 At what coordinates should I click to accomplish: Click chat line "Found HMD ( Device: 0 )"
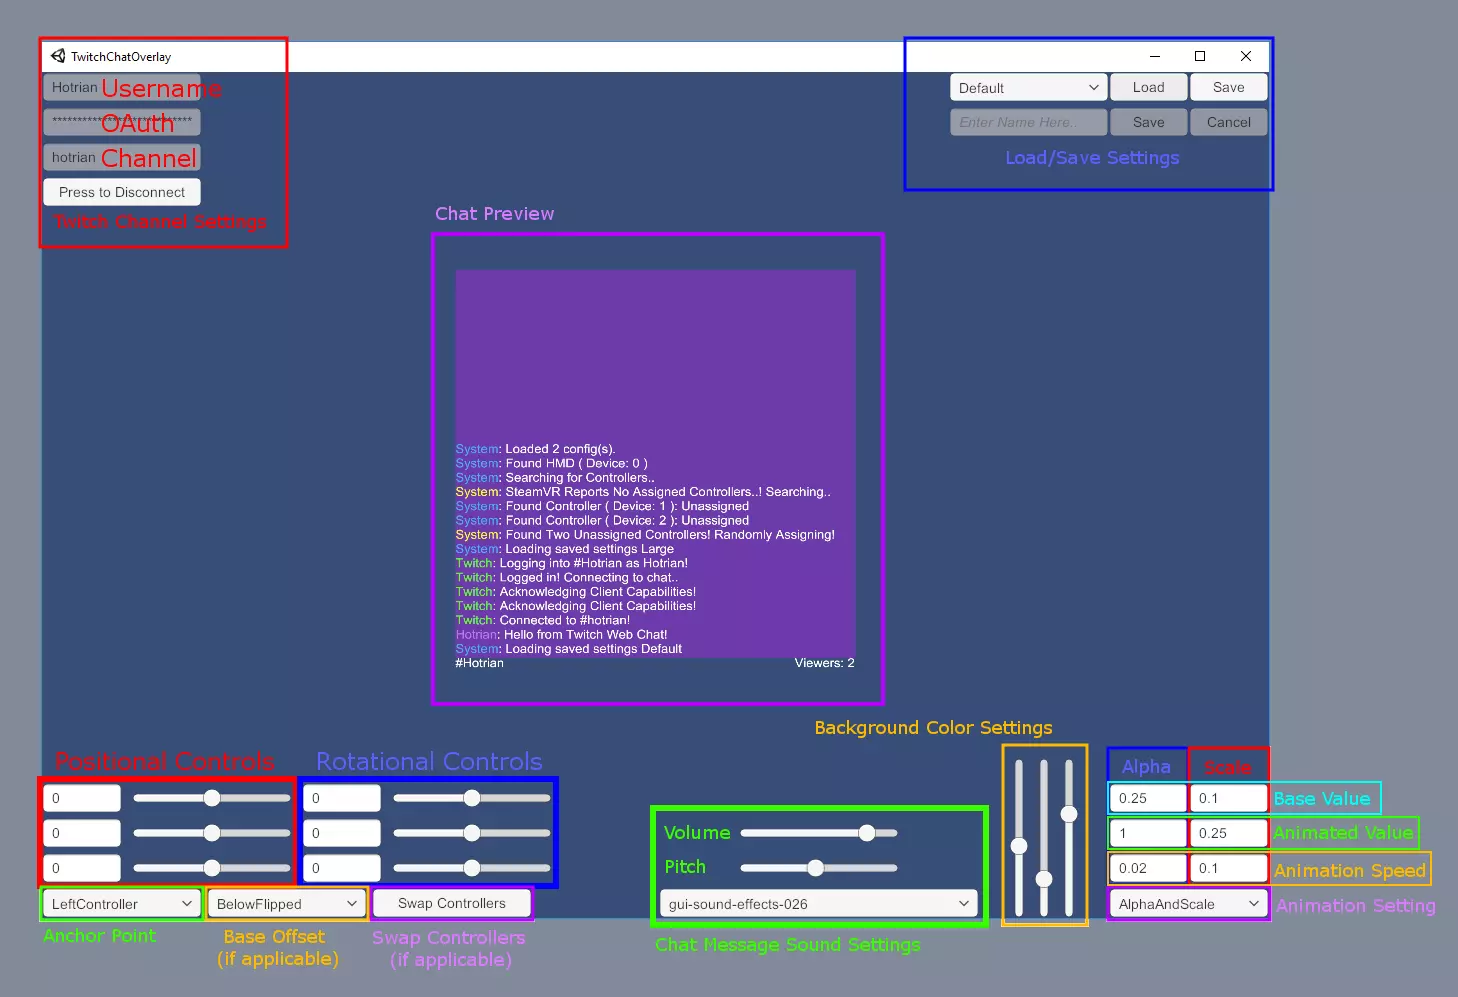tap(577, 463)
